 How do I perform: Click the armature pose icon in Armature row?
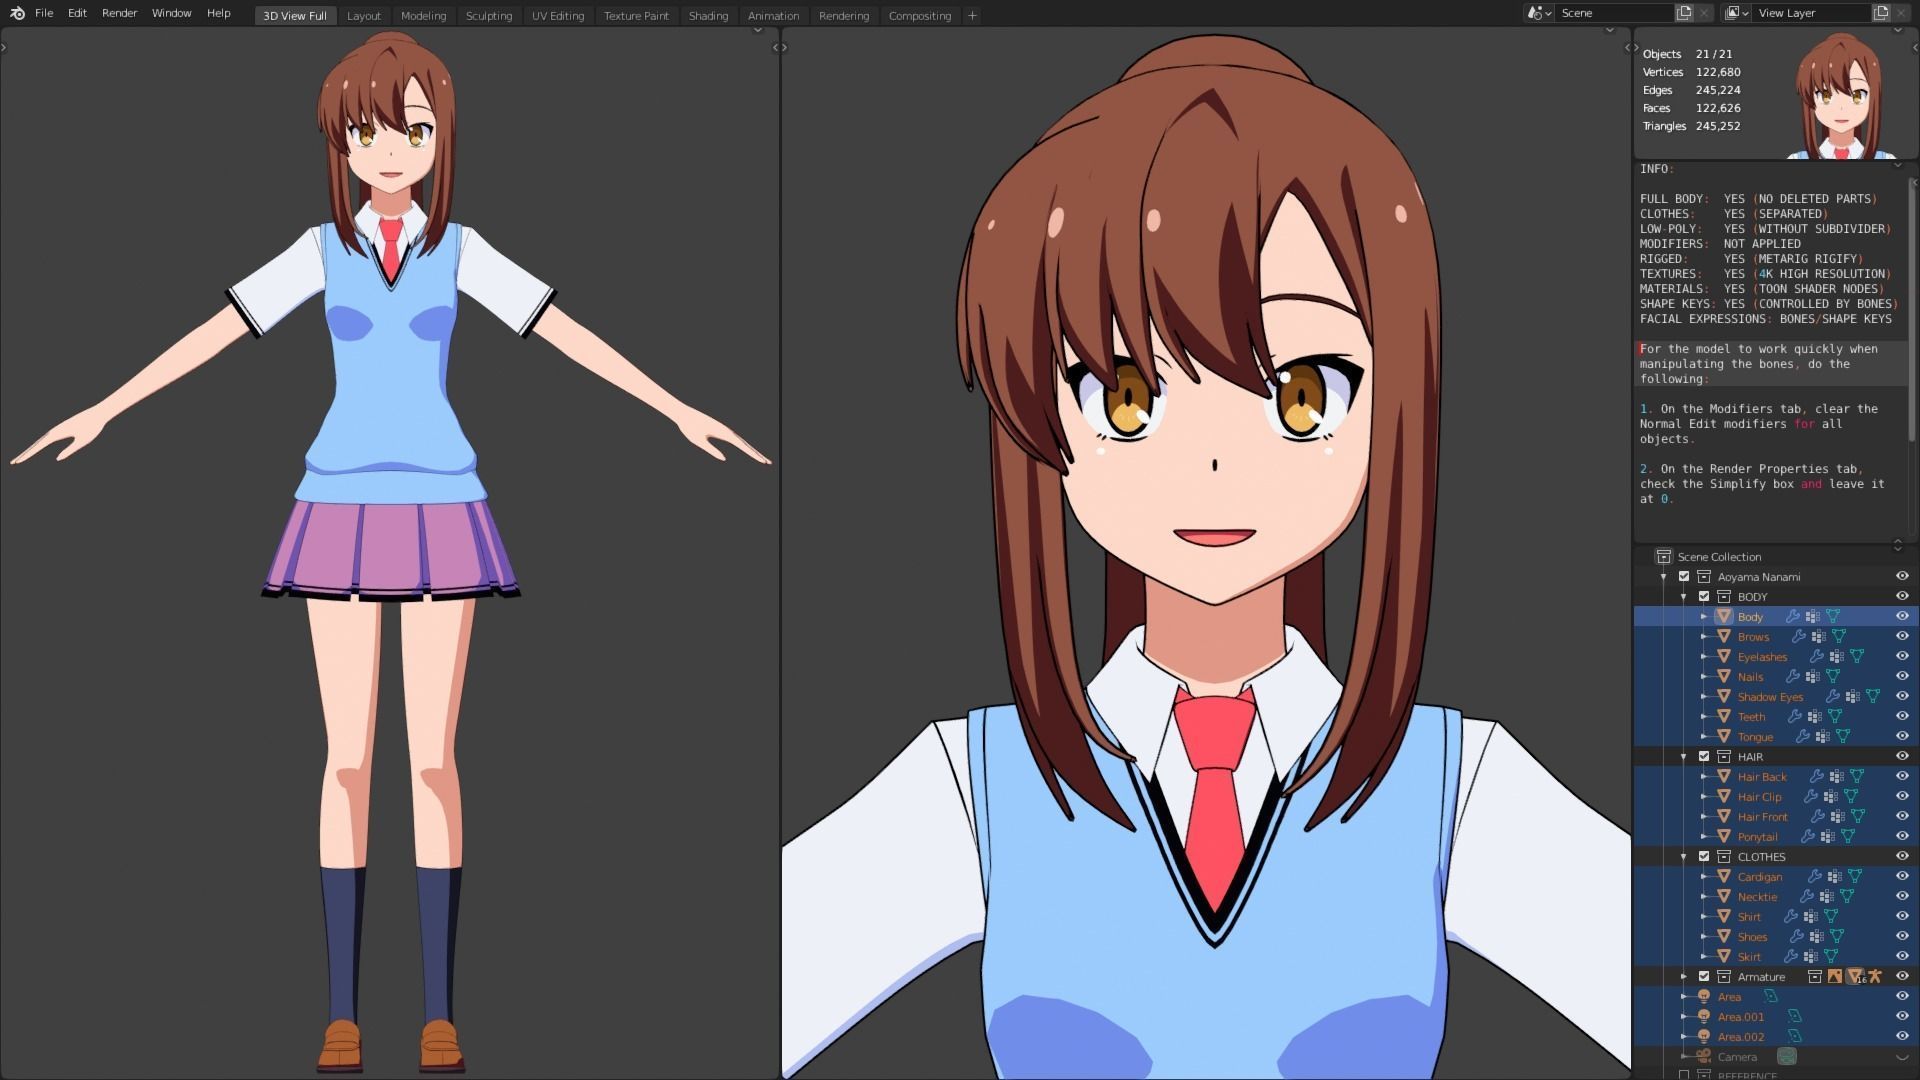tap(1875, 976)
